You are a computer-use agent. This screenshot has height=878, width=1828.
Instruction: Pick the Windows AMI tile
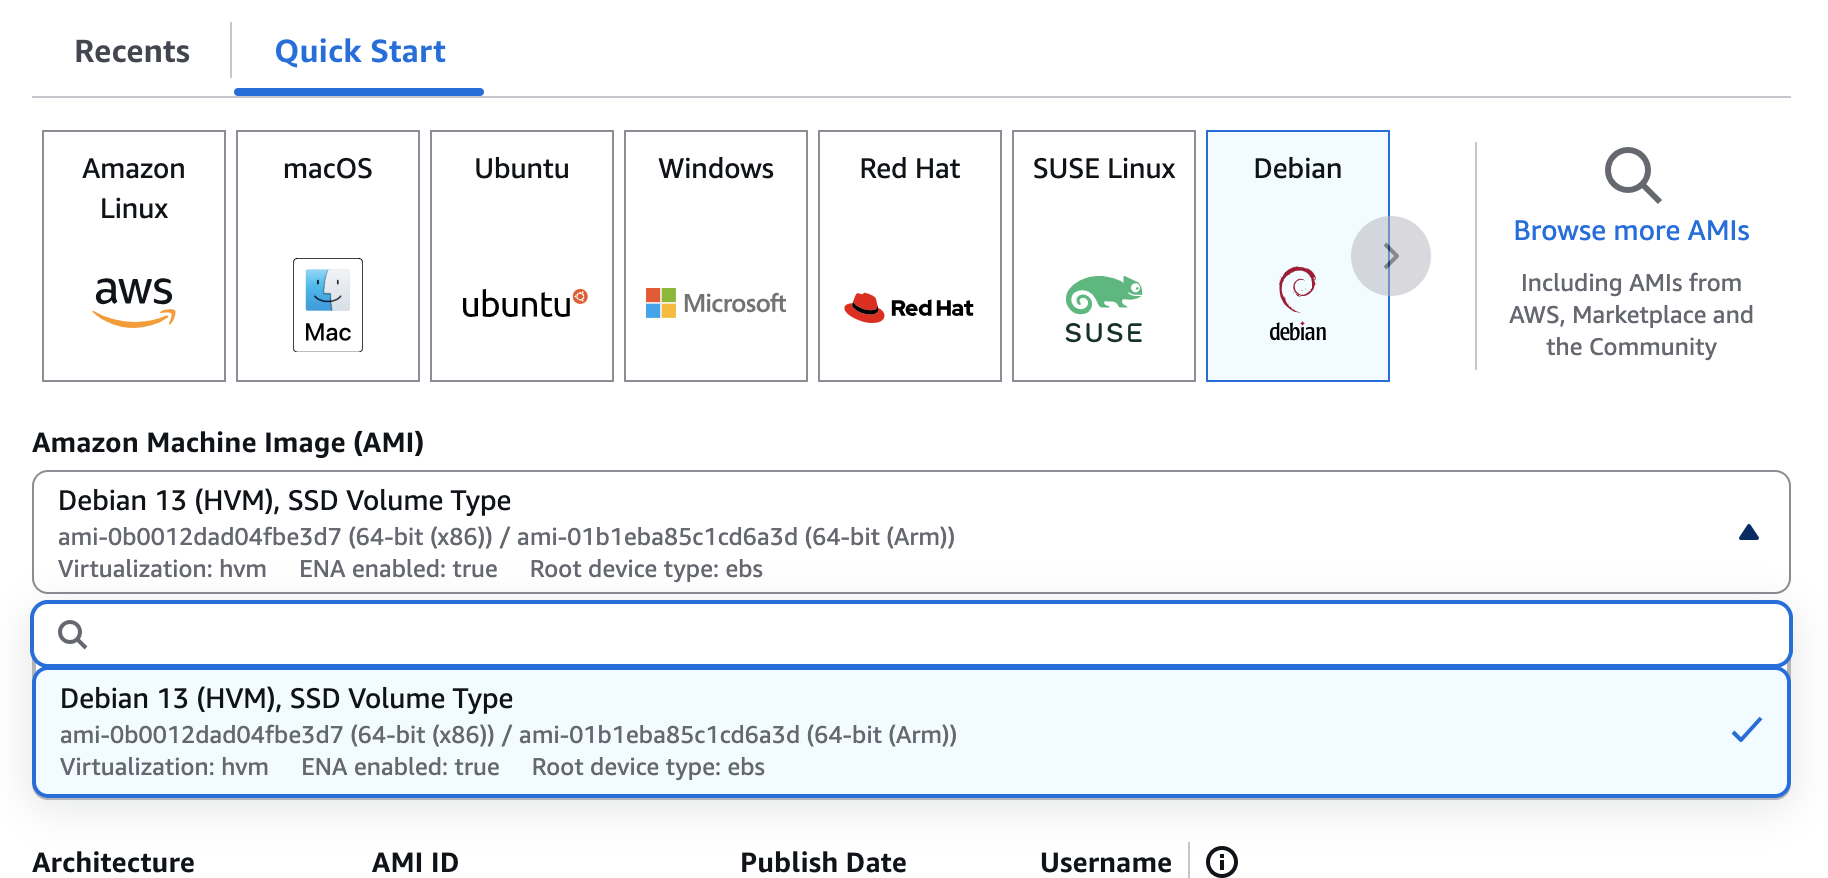tap(716, 256)
